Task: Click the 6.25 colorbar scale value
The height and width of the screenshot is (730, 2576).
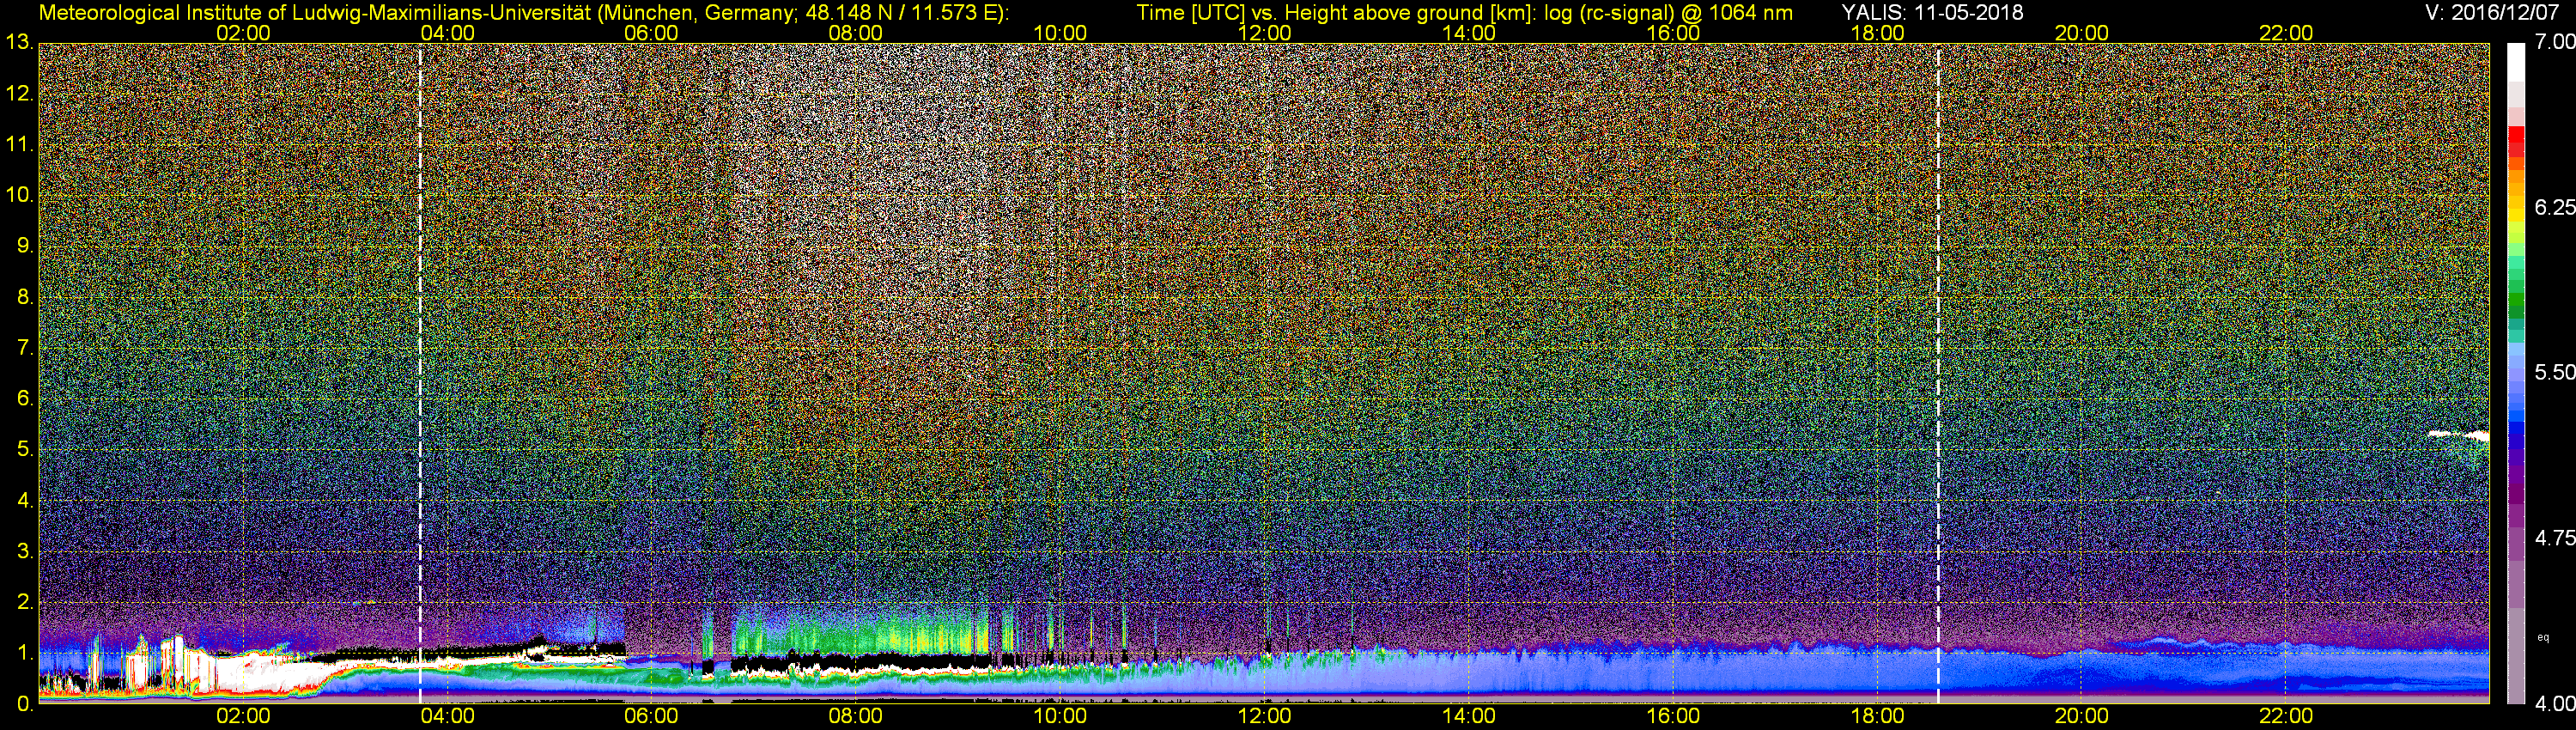Action: pyautogui.click(x=2555, y=207)
